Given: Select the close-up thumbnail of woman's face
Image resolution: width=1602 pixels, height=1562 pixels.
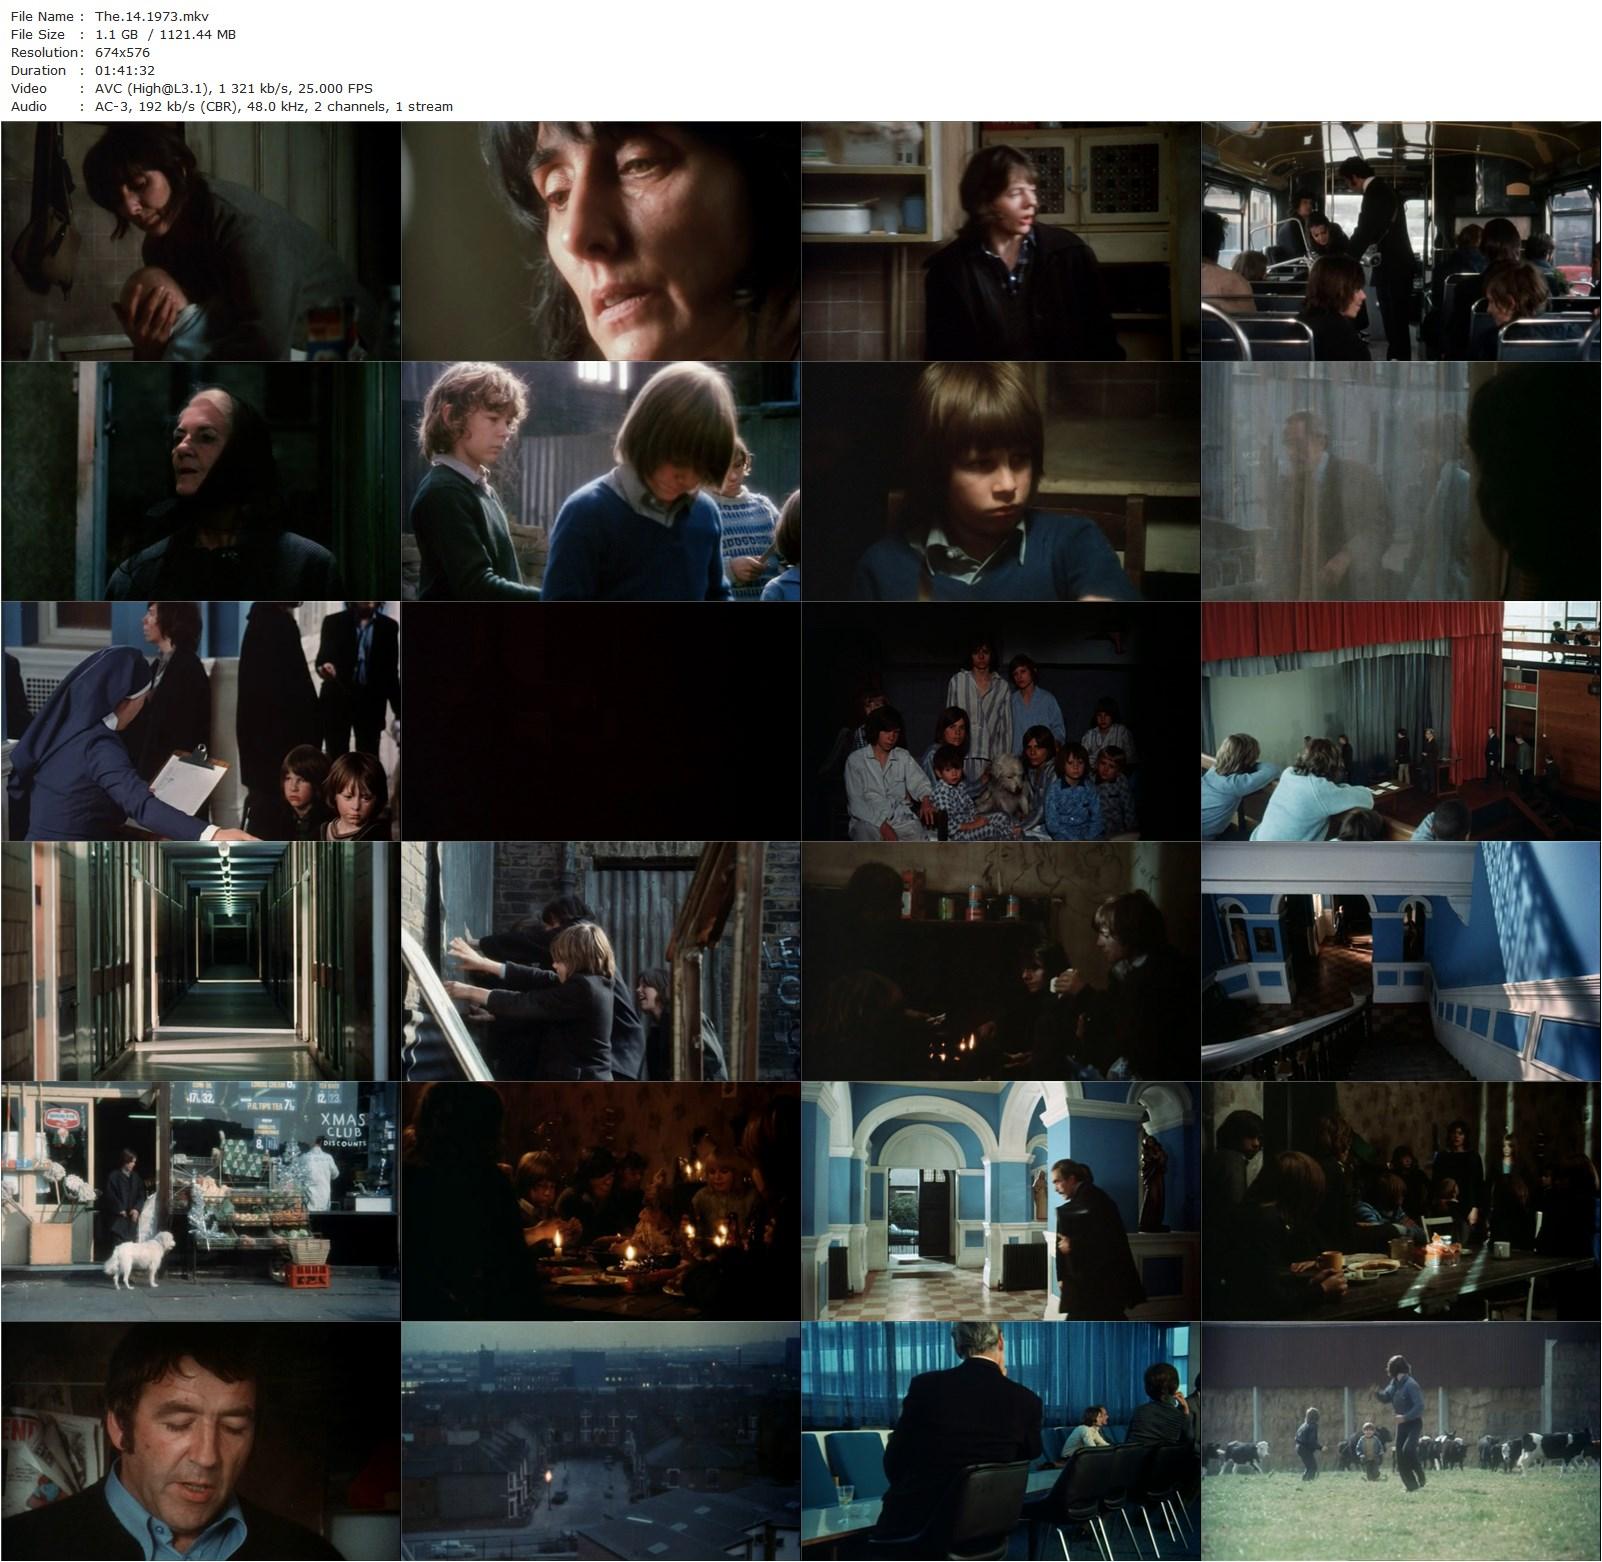Looking at the screenshot, I should 600,241.
